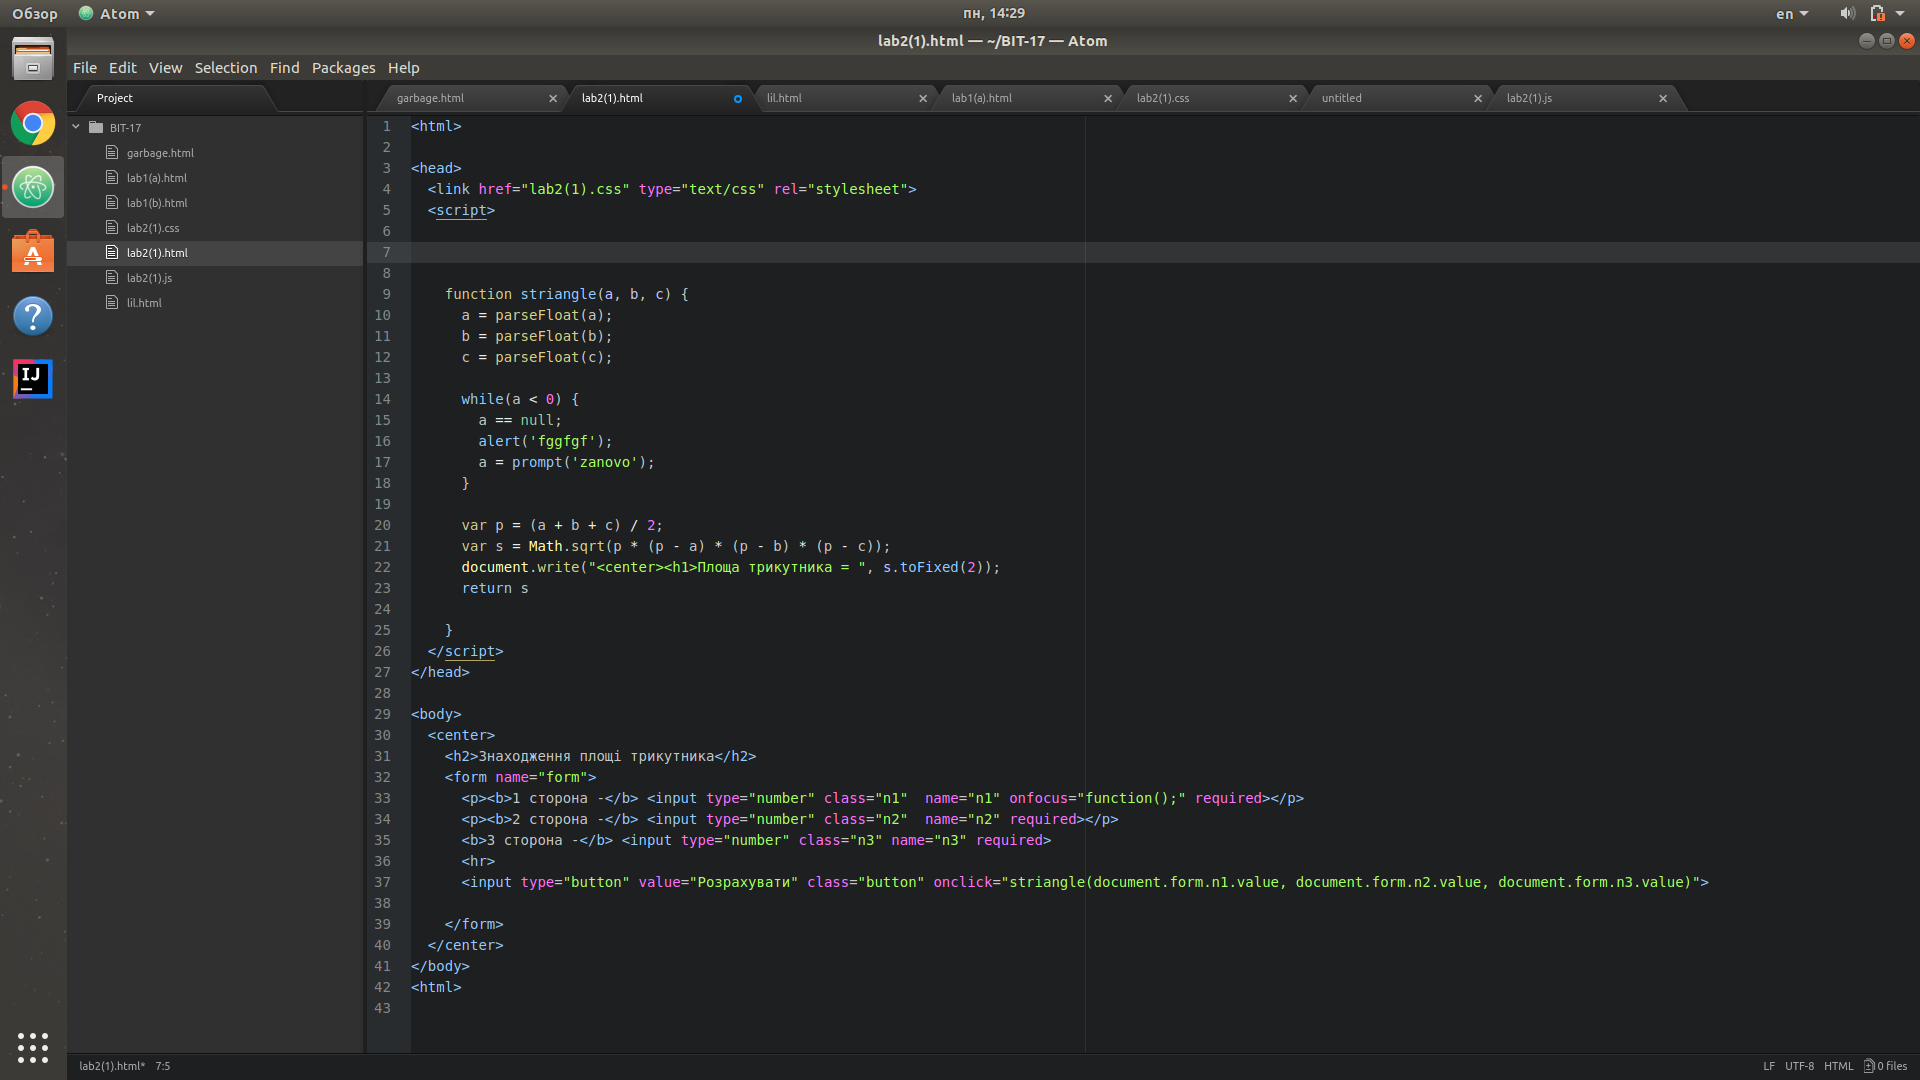Launch Google Chrome from the dock
The image size is (1920, 1080).
pos(33,124)
